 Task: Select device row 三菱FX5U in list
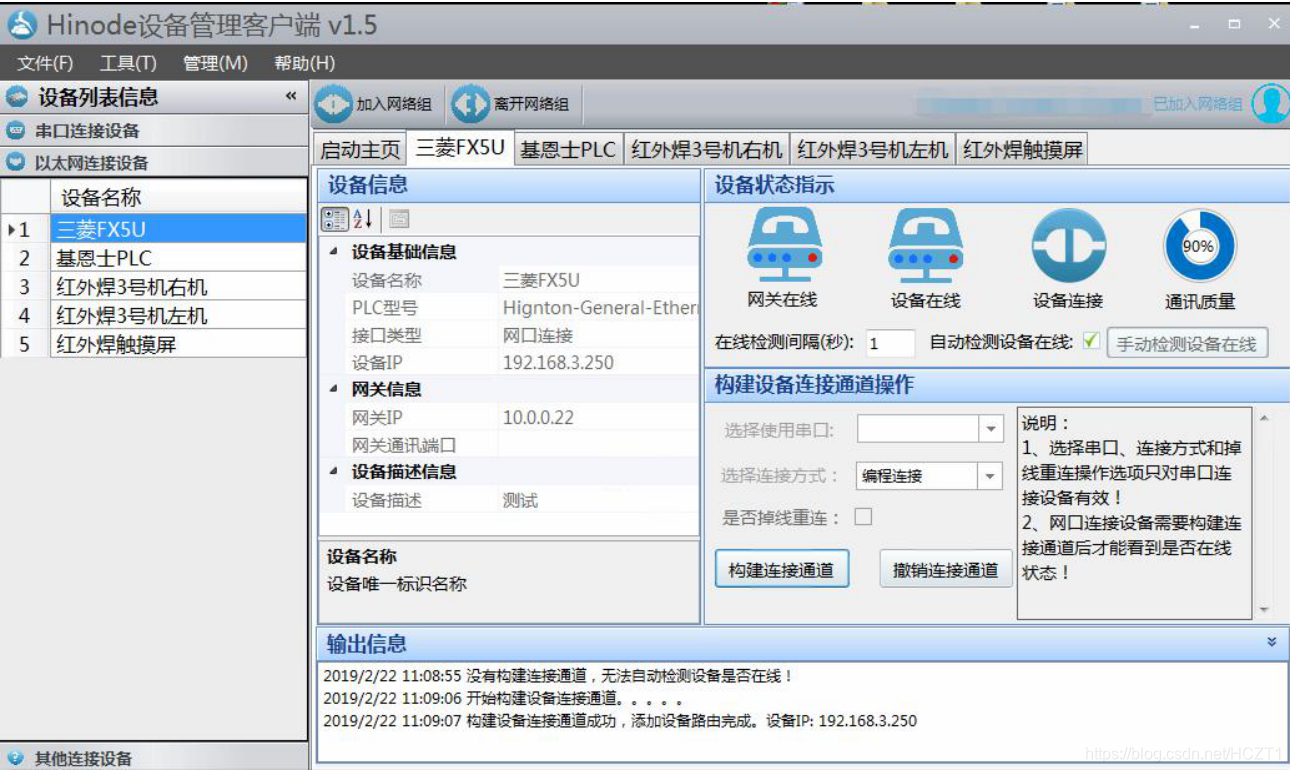178,229
